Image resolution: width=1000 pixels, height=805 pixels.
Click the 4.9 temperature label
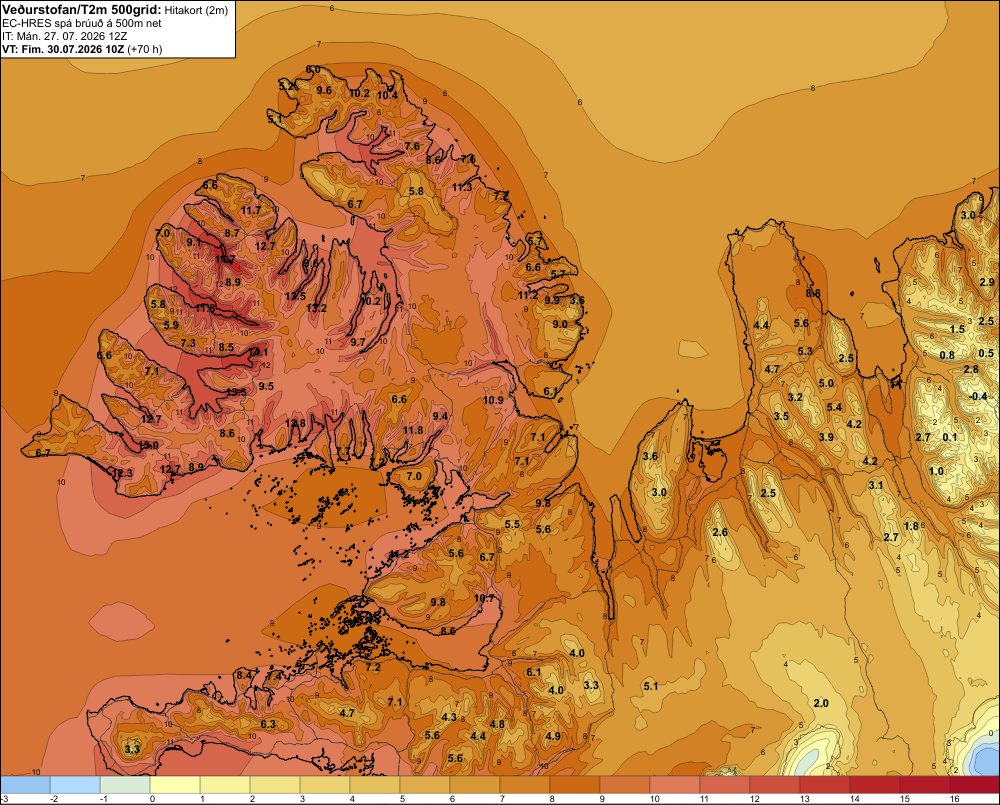[x=553, y=736]
